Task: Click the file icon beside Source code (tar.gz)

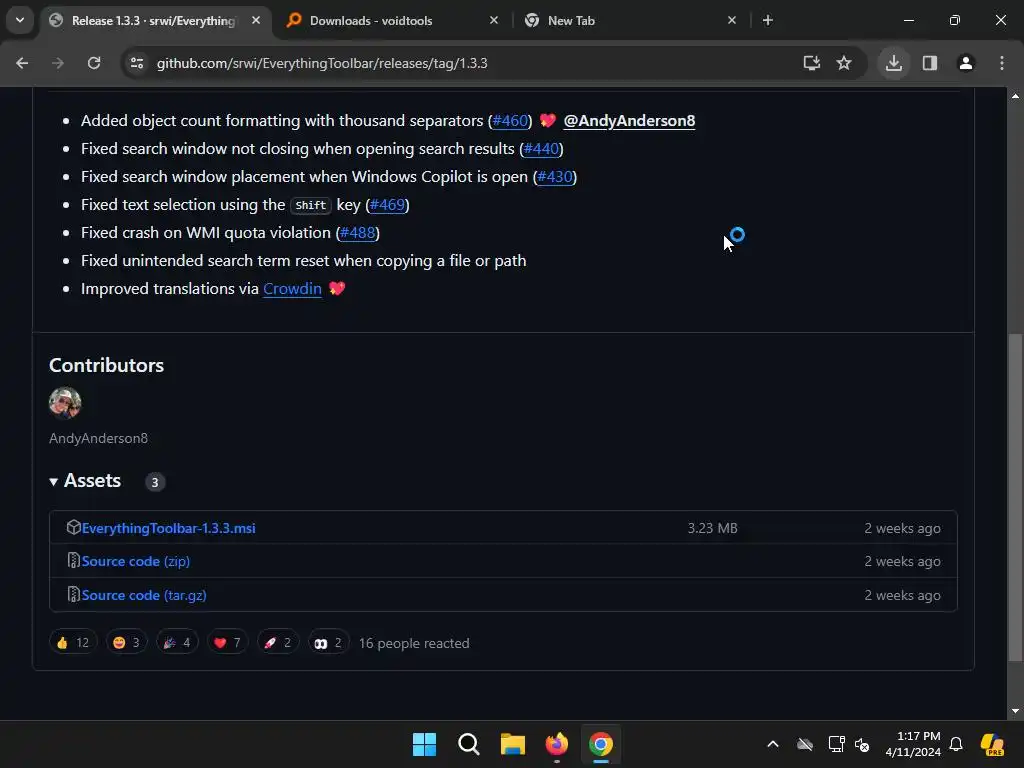Action: pos(73,594)
